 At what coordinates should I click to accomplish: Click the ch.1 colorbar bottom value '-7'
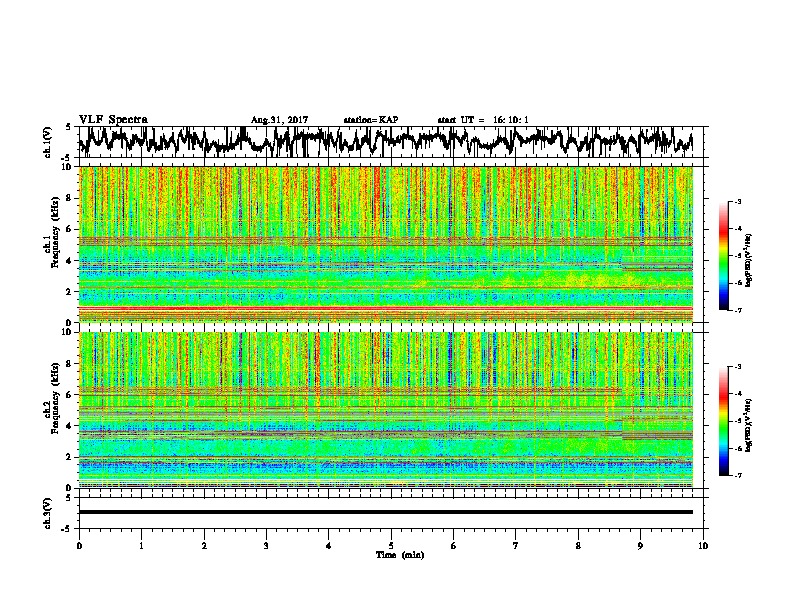[x=737, y=310]
